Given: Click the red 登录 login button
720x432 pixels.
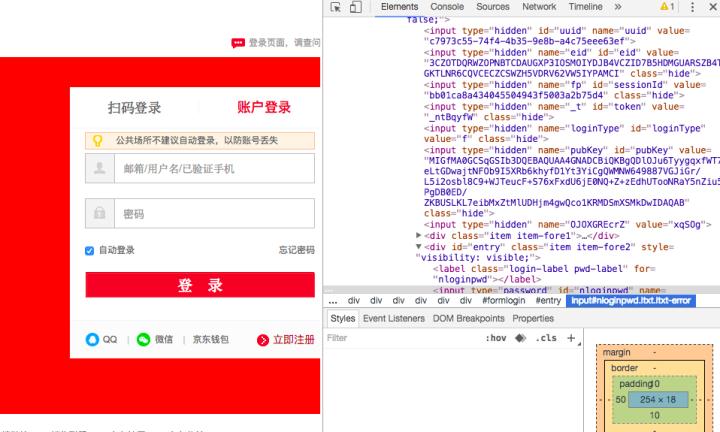Looking at the screenshot, I should [200, 285].
